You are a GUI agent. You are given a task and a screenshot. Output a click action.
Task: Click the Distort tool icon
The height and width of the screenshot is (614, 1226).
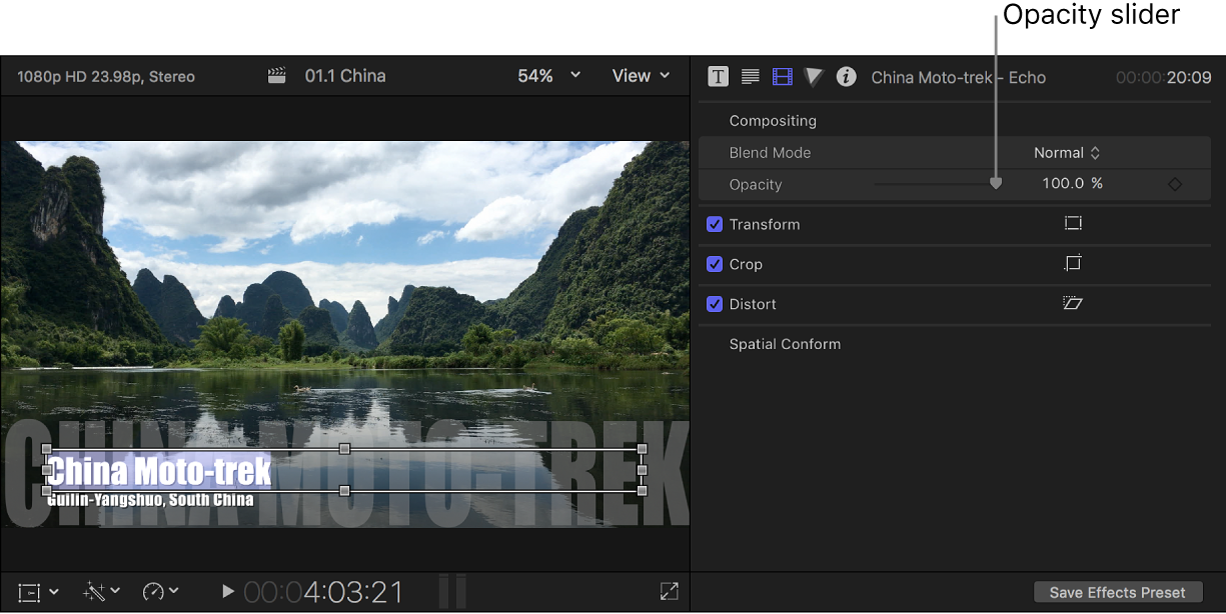(x=1073, y=303)
